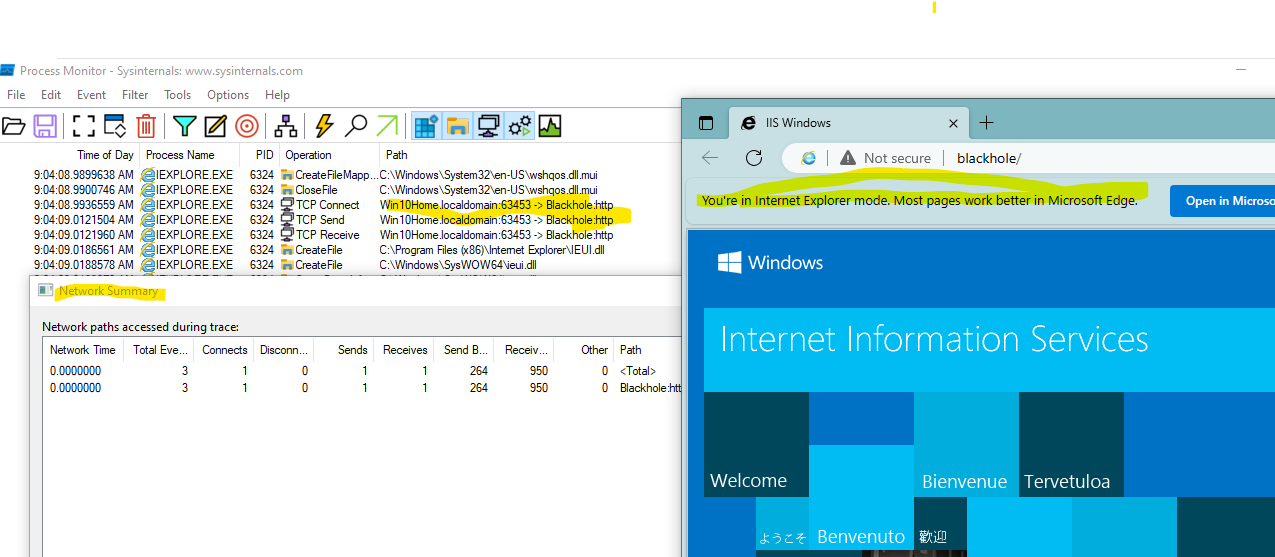Screen dimensions: 1275x557
Task: Select the red target Include Process icon
Action: (247, 126)
